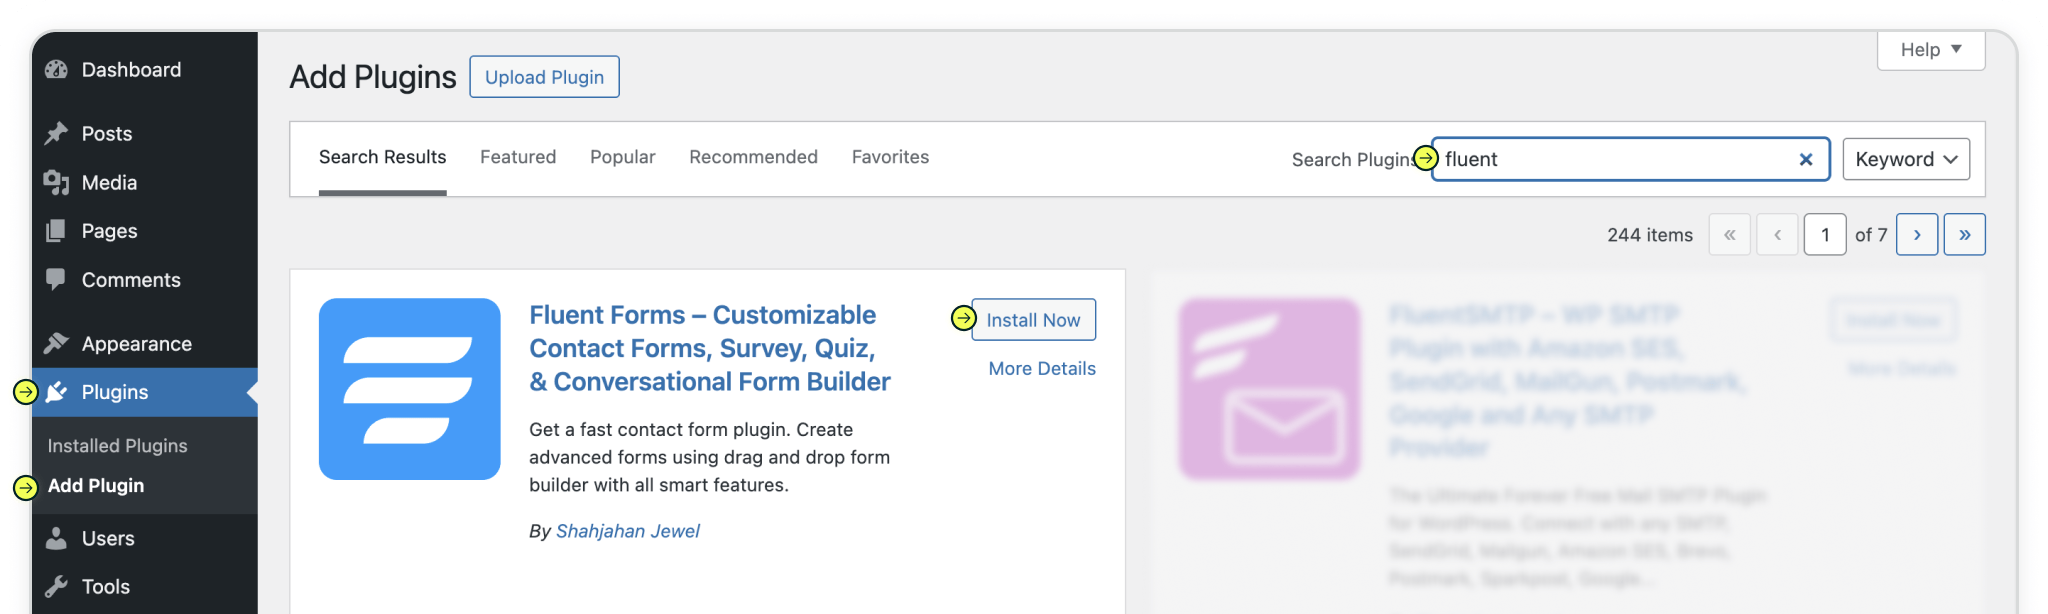Select Add Plugin submenu item
The image size is (2048, 614).
[96, 485]
